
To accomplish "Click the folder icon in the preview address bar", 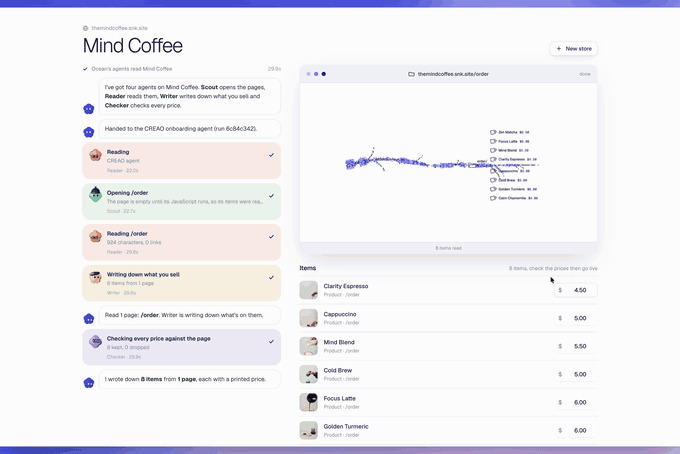I will tap(411, 74).
